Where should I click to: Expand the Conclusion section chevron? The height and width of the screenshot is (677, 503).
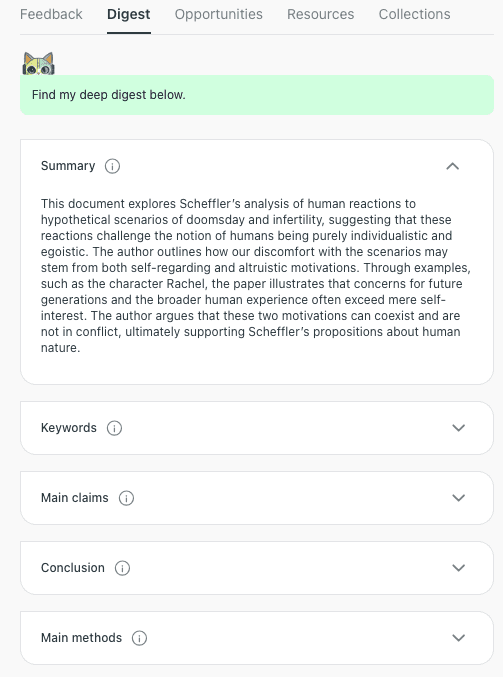(x=459, y=568)
